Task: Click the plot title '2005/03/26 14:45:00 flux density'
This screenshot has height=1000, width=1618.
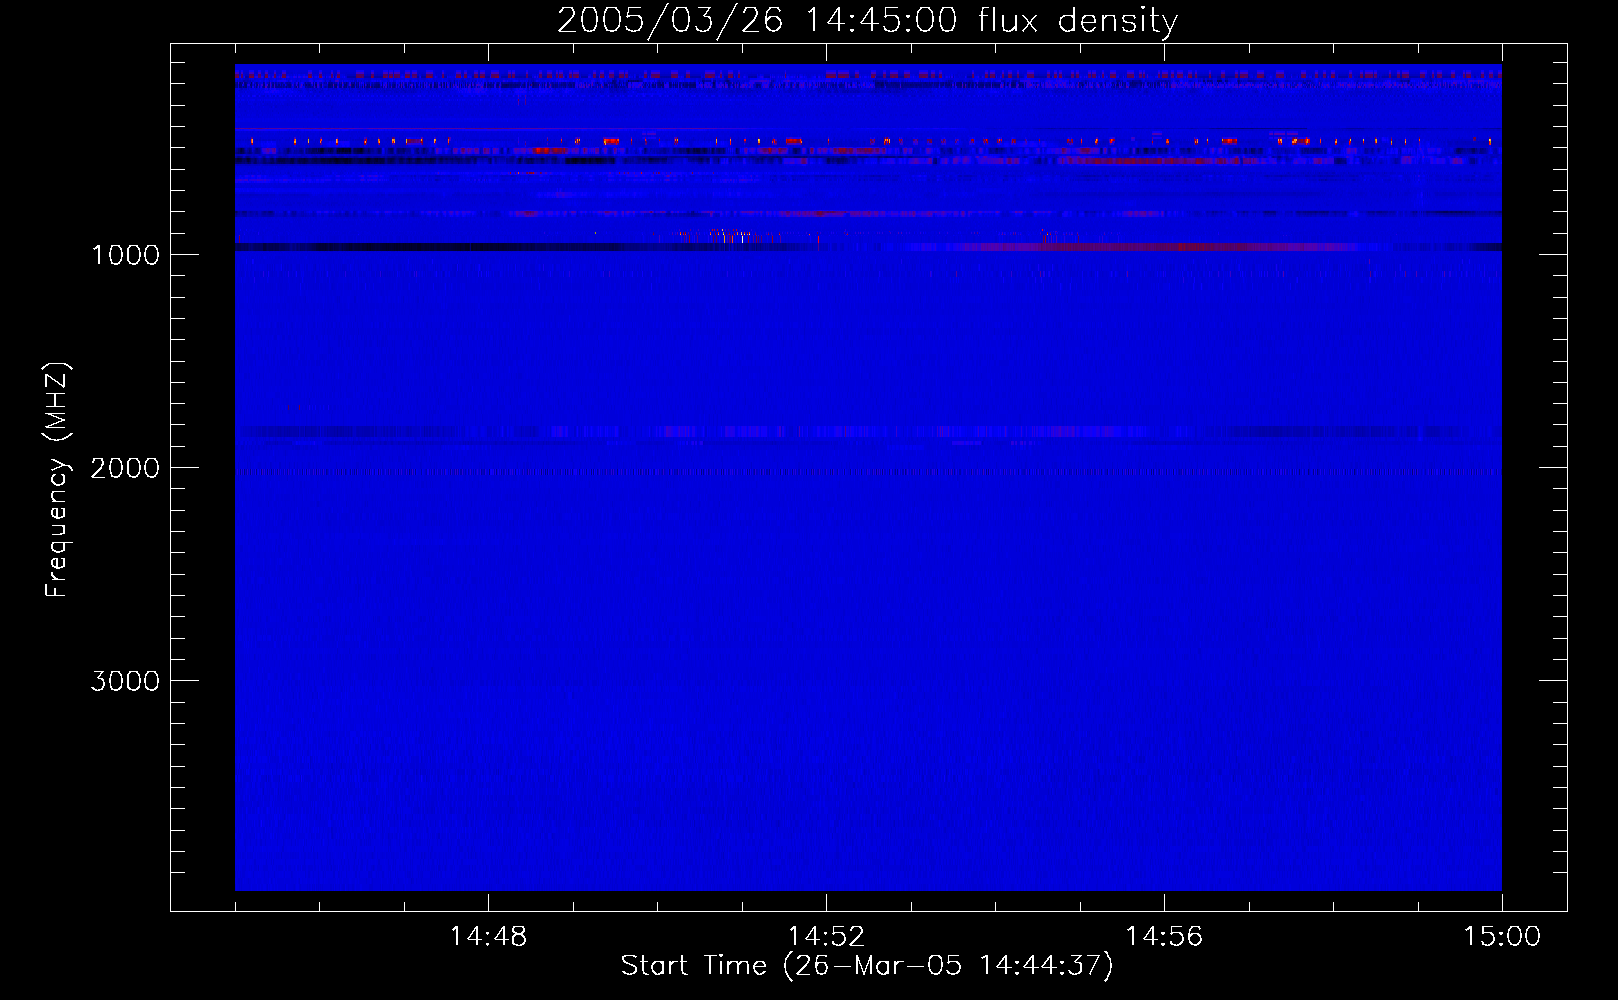Action: pyautogui.click(x=867, y=21)
